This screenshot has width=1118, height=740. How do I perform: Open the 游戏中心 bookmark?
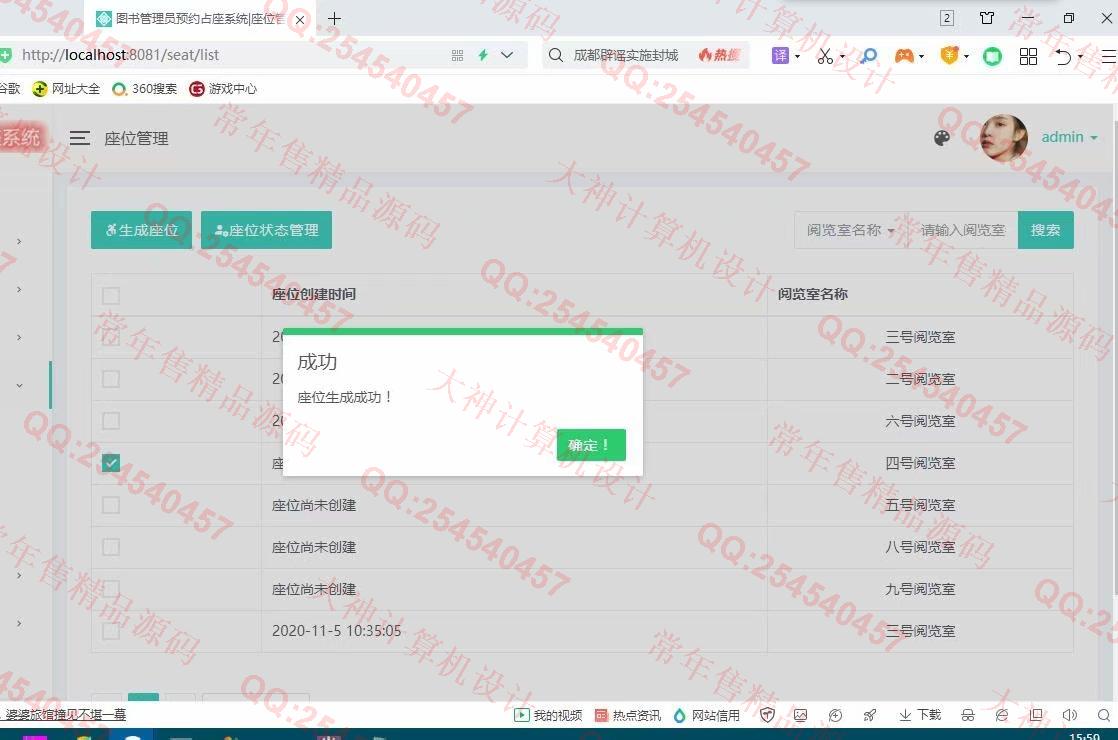point(223,88)
